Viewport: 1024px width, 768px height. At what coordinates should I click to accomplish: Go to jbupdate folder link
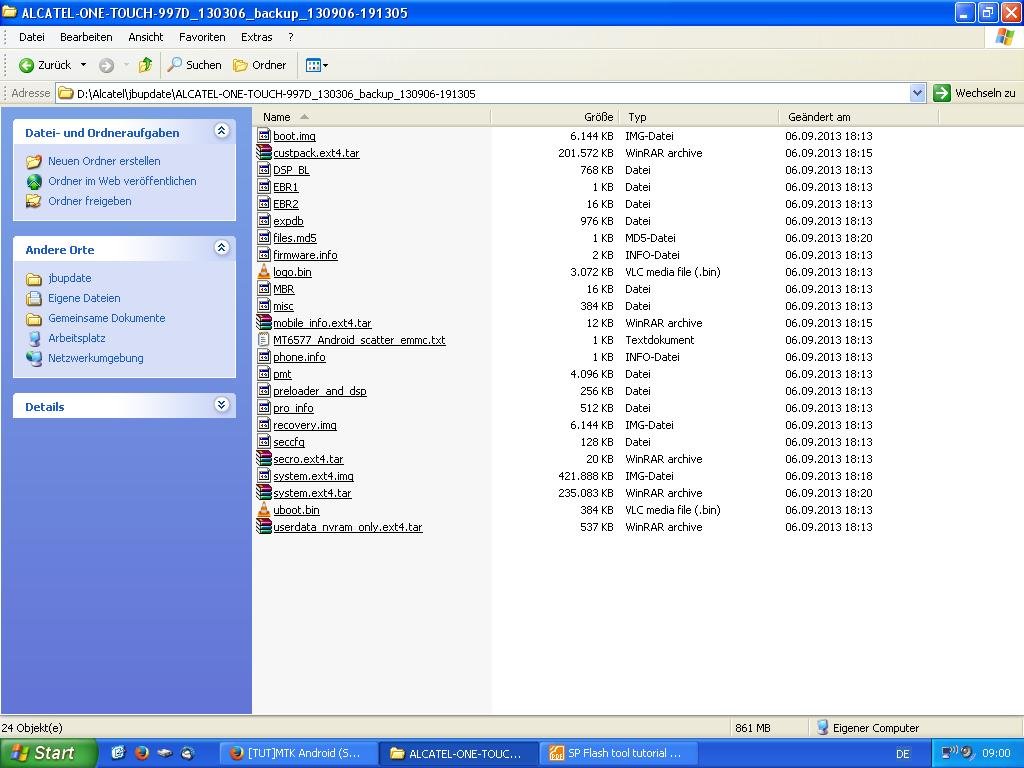[x=69, y=278]
